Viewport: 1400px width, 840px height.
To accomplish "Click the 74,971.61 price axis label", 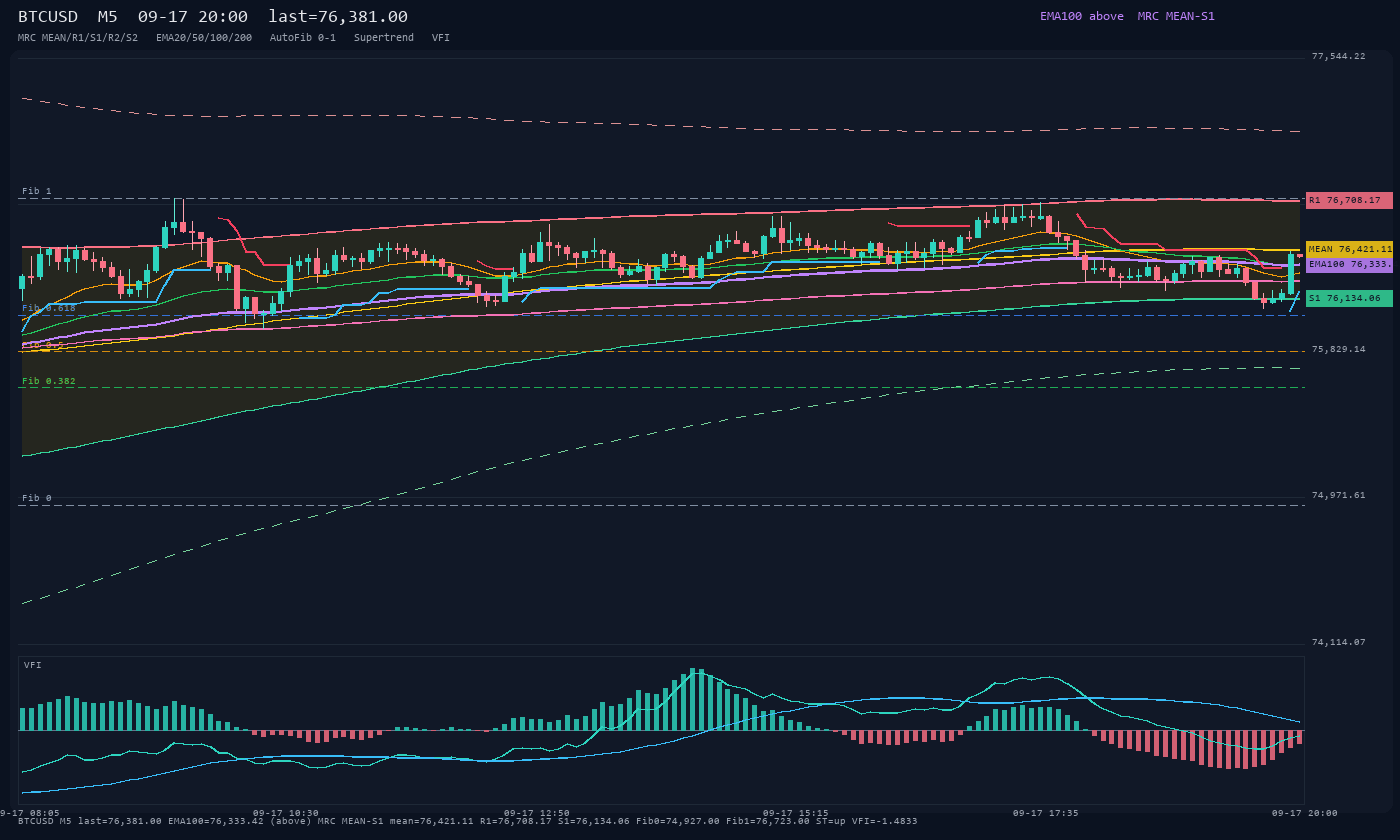I will pos(1339,495).
